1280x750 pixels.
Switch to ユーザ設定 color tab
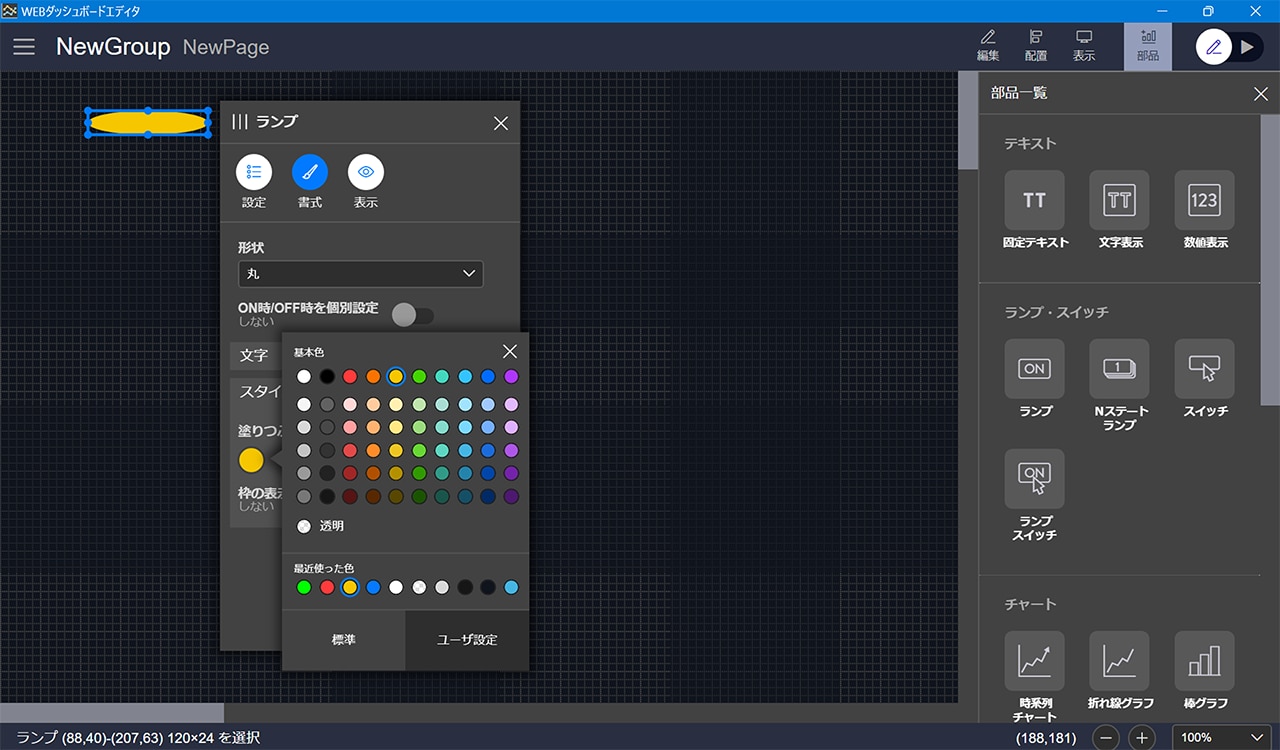click(x=467, y=640)
